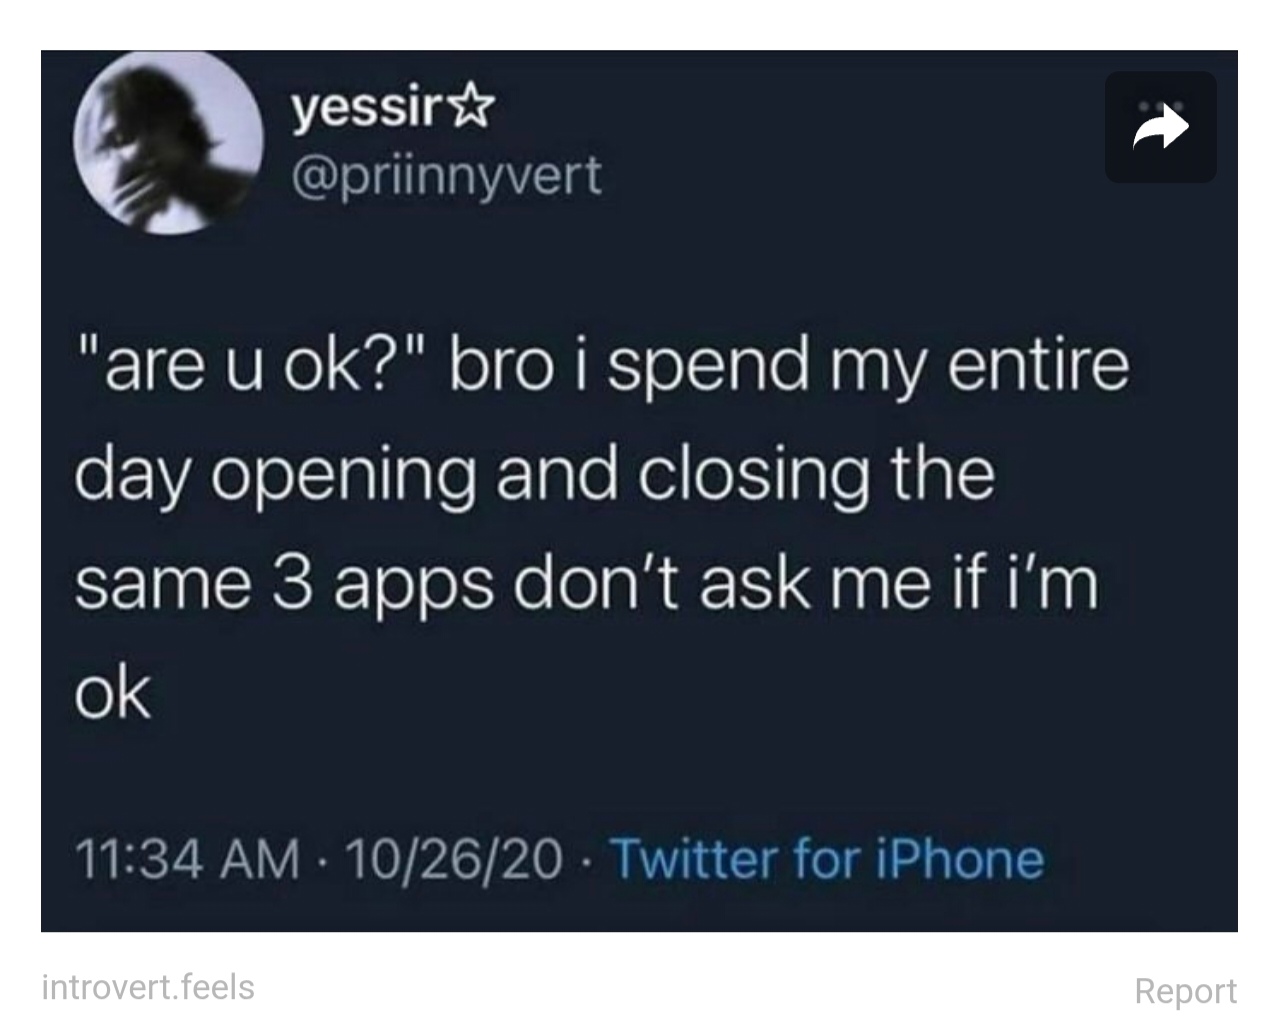Go to the introvert.feels source
This screenshot has width=1278, height=1022.
point(148,987)
